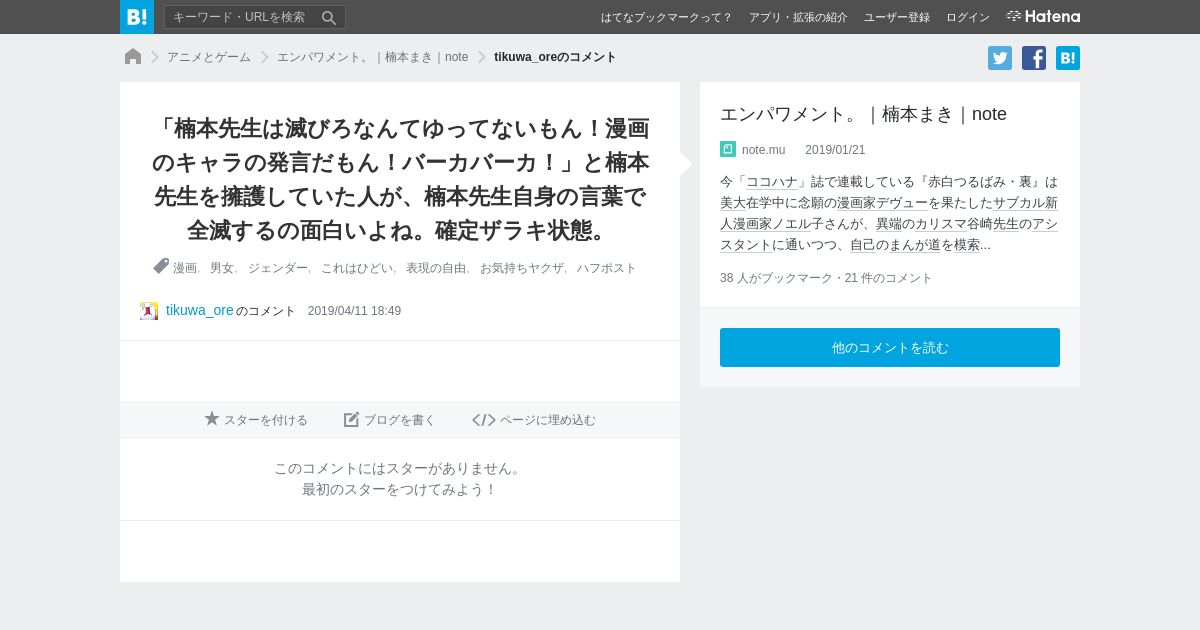
Task: Share on Twitter icon
Action: [1000, 58]
